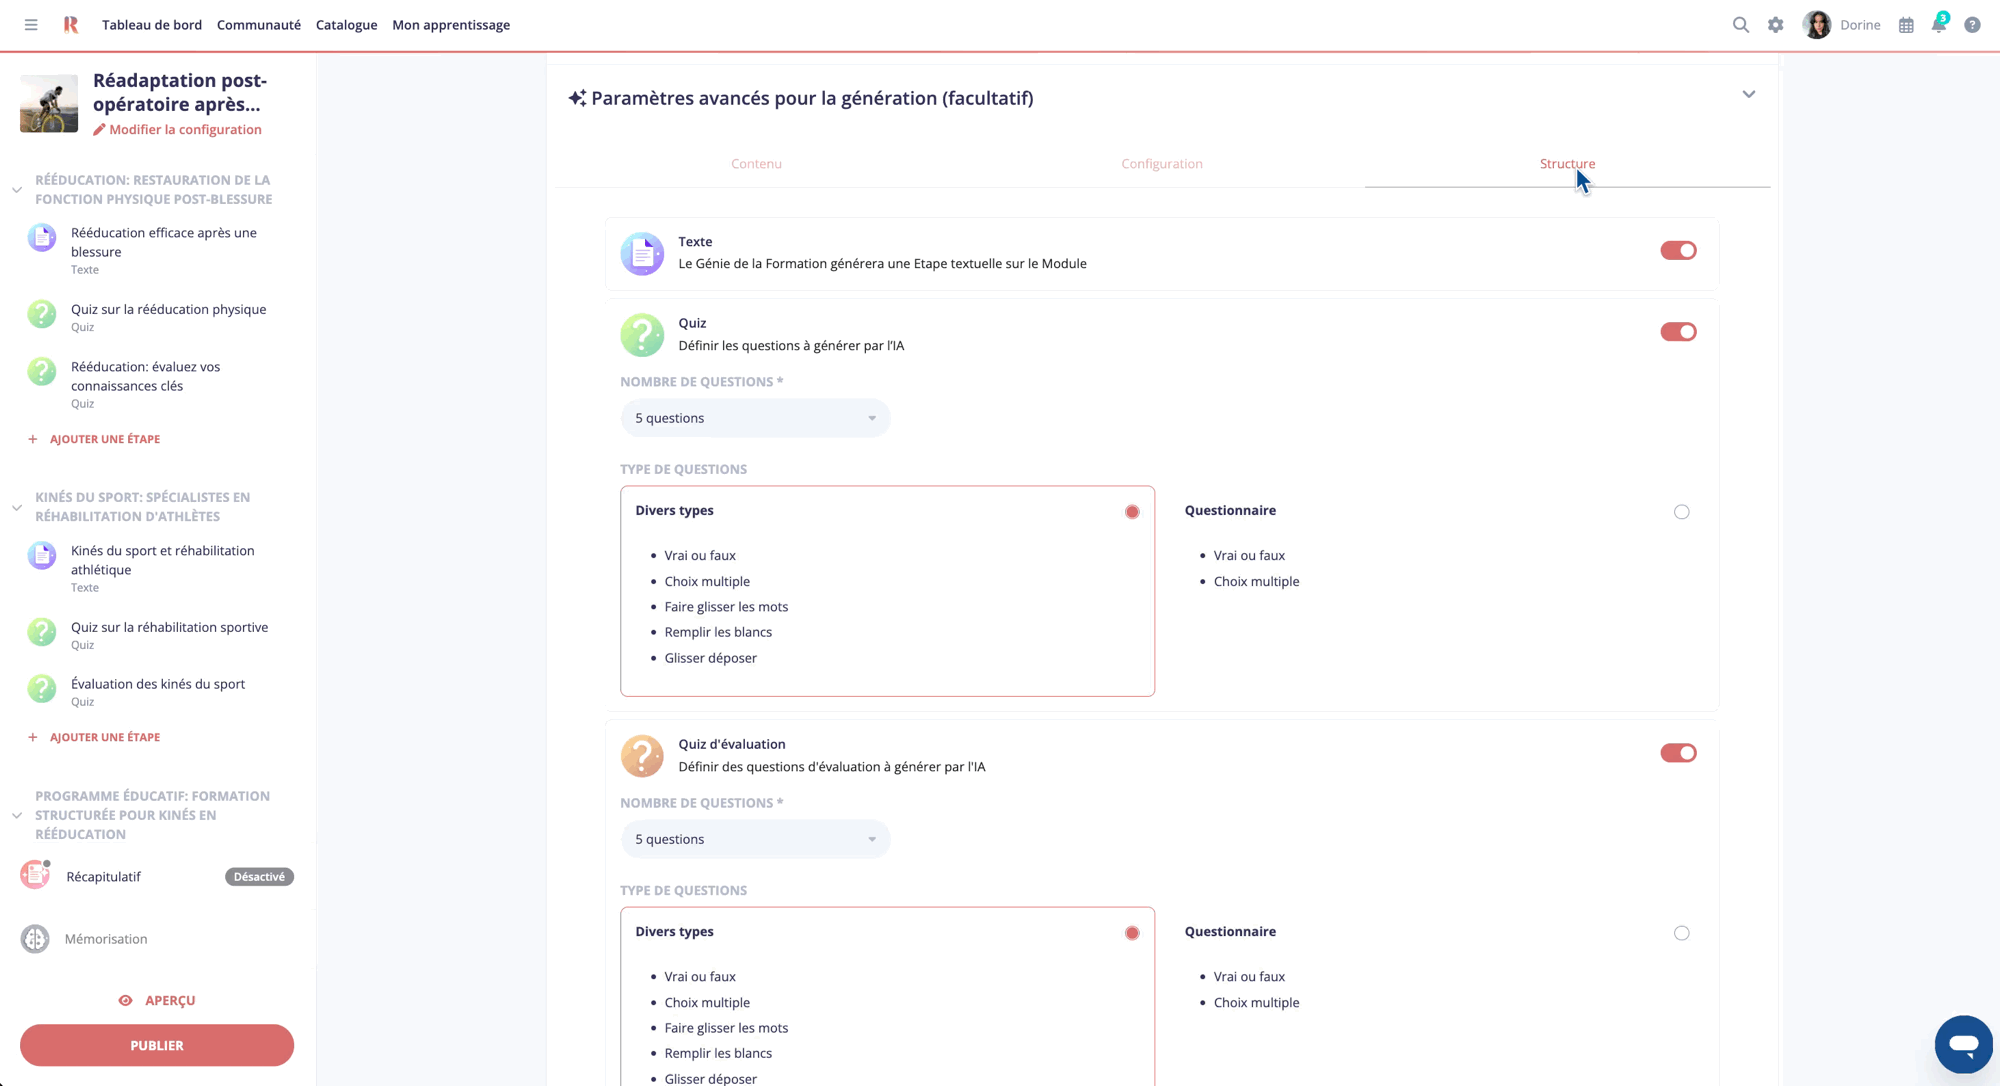Open the first 'Nombre de questions' dropdown

pos(755,418)
